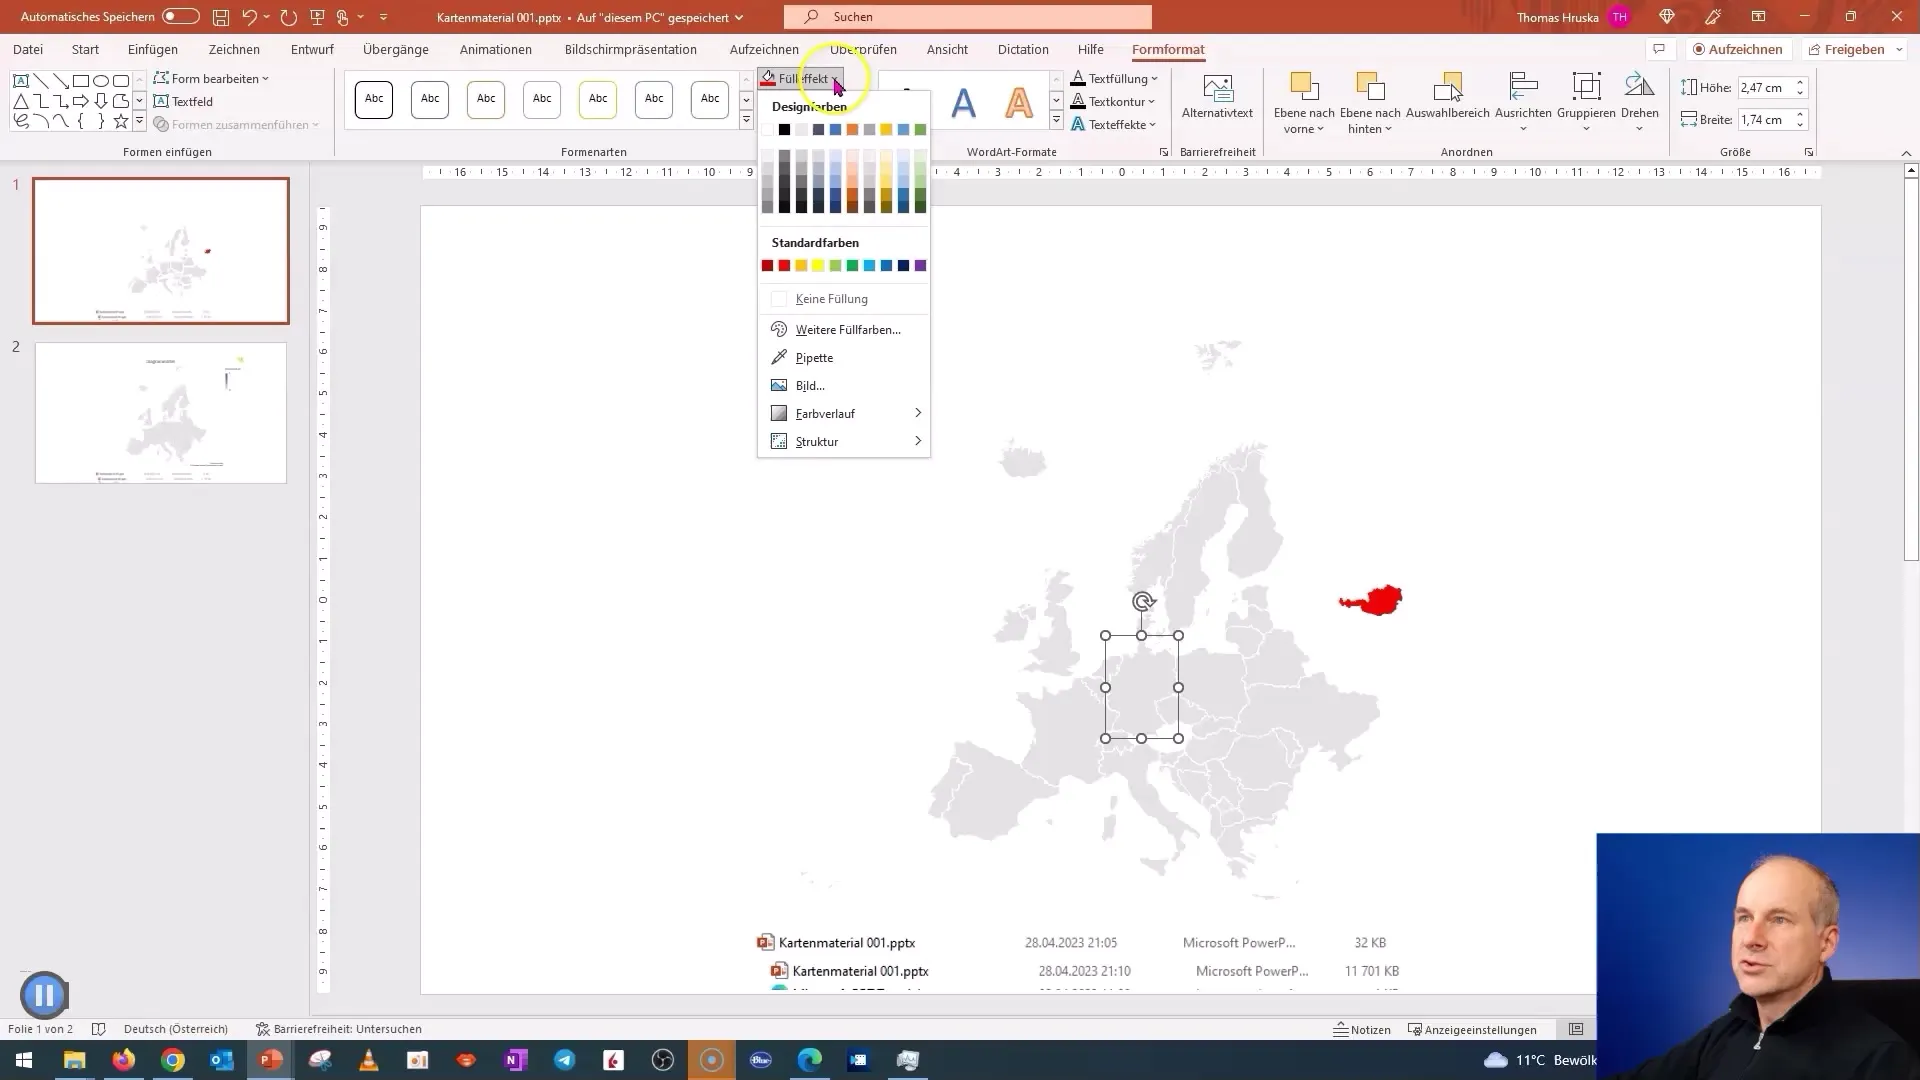Pick purple from Standardfarben
Screen dimensions: 1920x1080
pyautogui.click(x=920, y=266)
